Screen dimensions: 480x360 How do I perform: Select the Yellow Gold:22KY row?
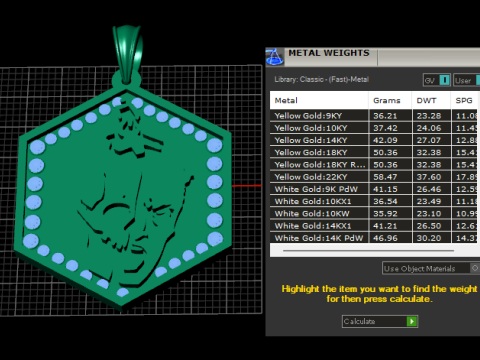click(x=373, y=177)
